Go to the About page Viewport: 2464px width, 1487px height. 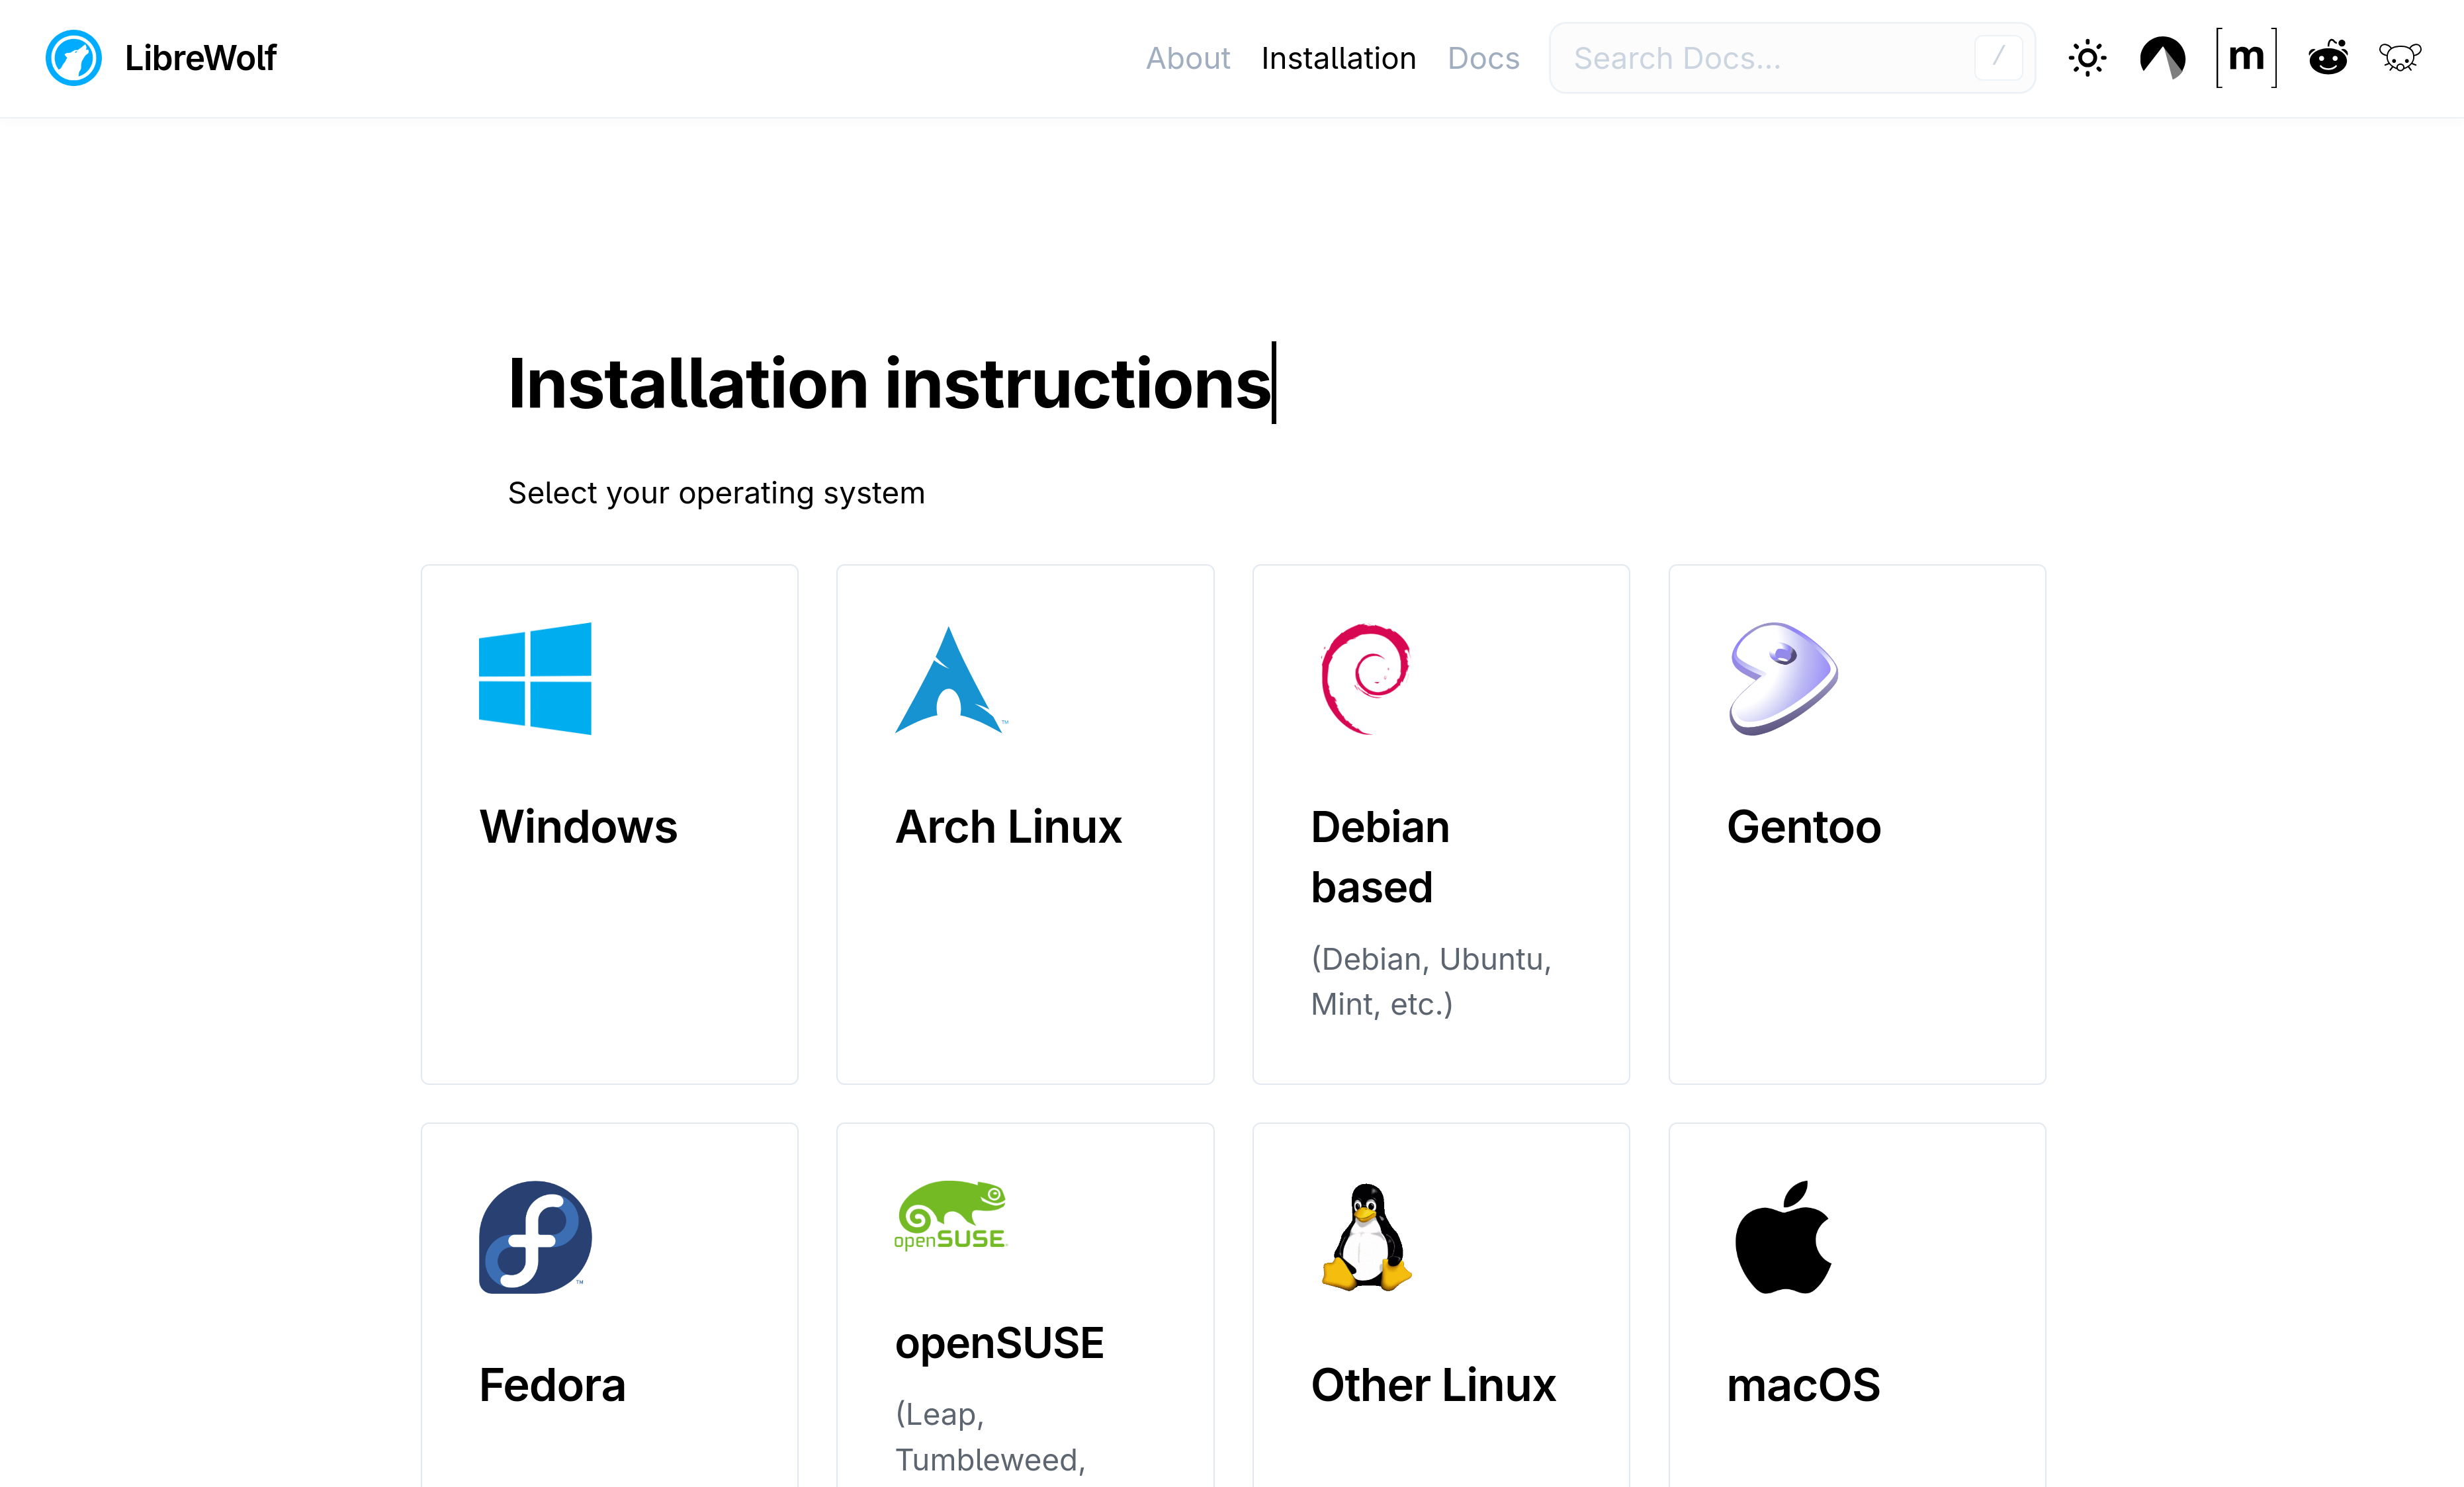[x=1187, y=58]
